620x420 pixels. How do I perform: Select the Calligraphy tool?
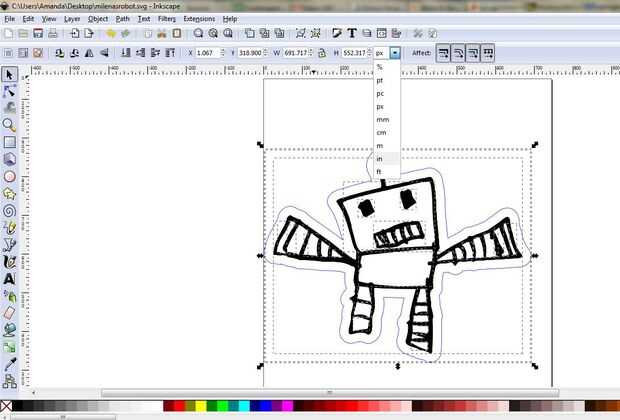point(9,261)
